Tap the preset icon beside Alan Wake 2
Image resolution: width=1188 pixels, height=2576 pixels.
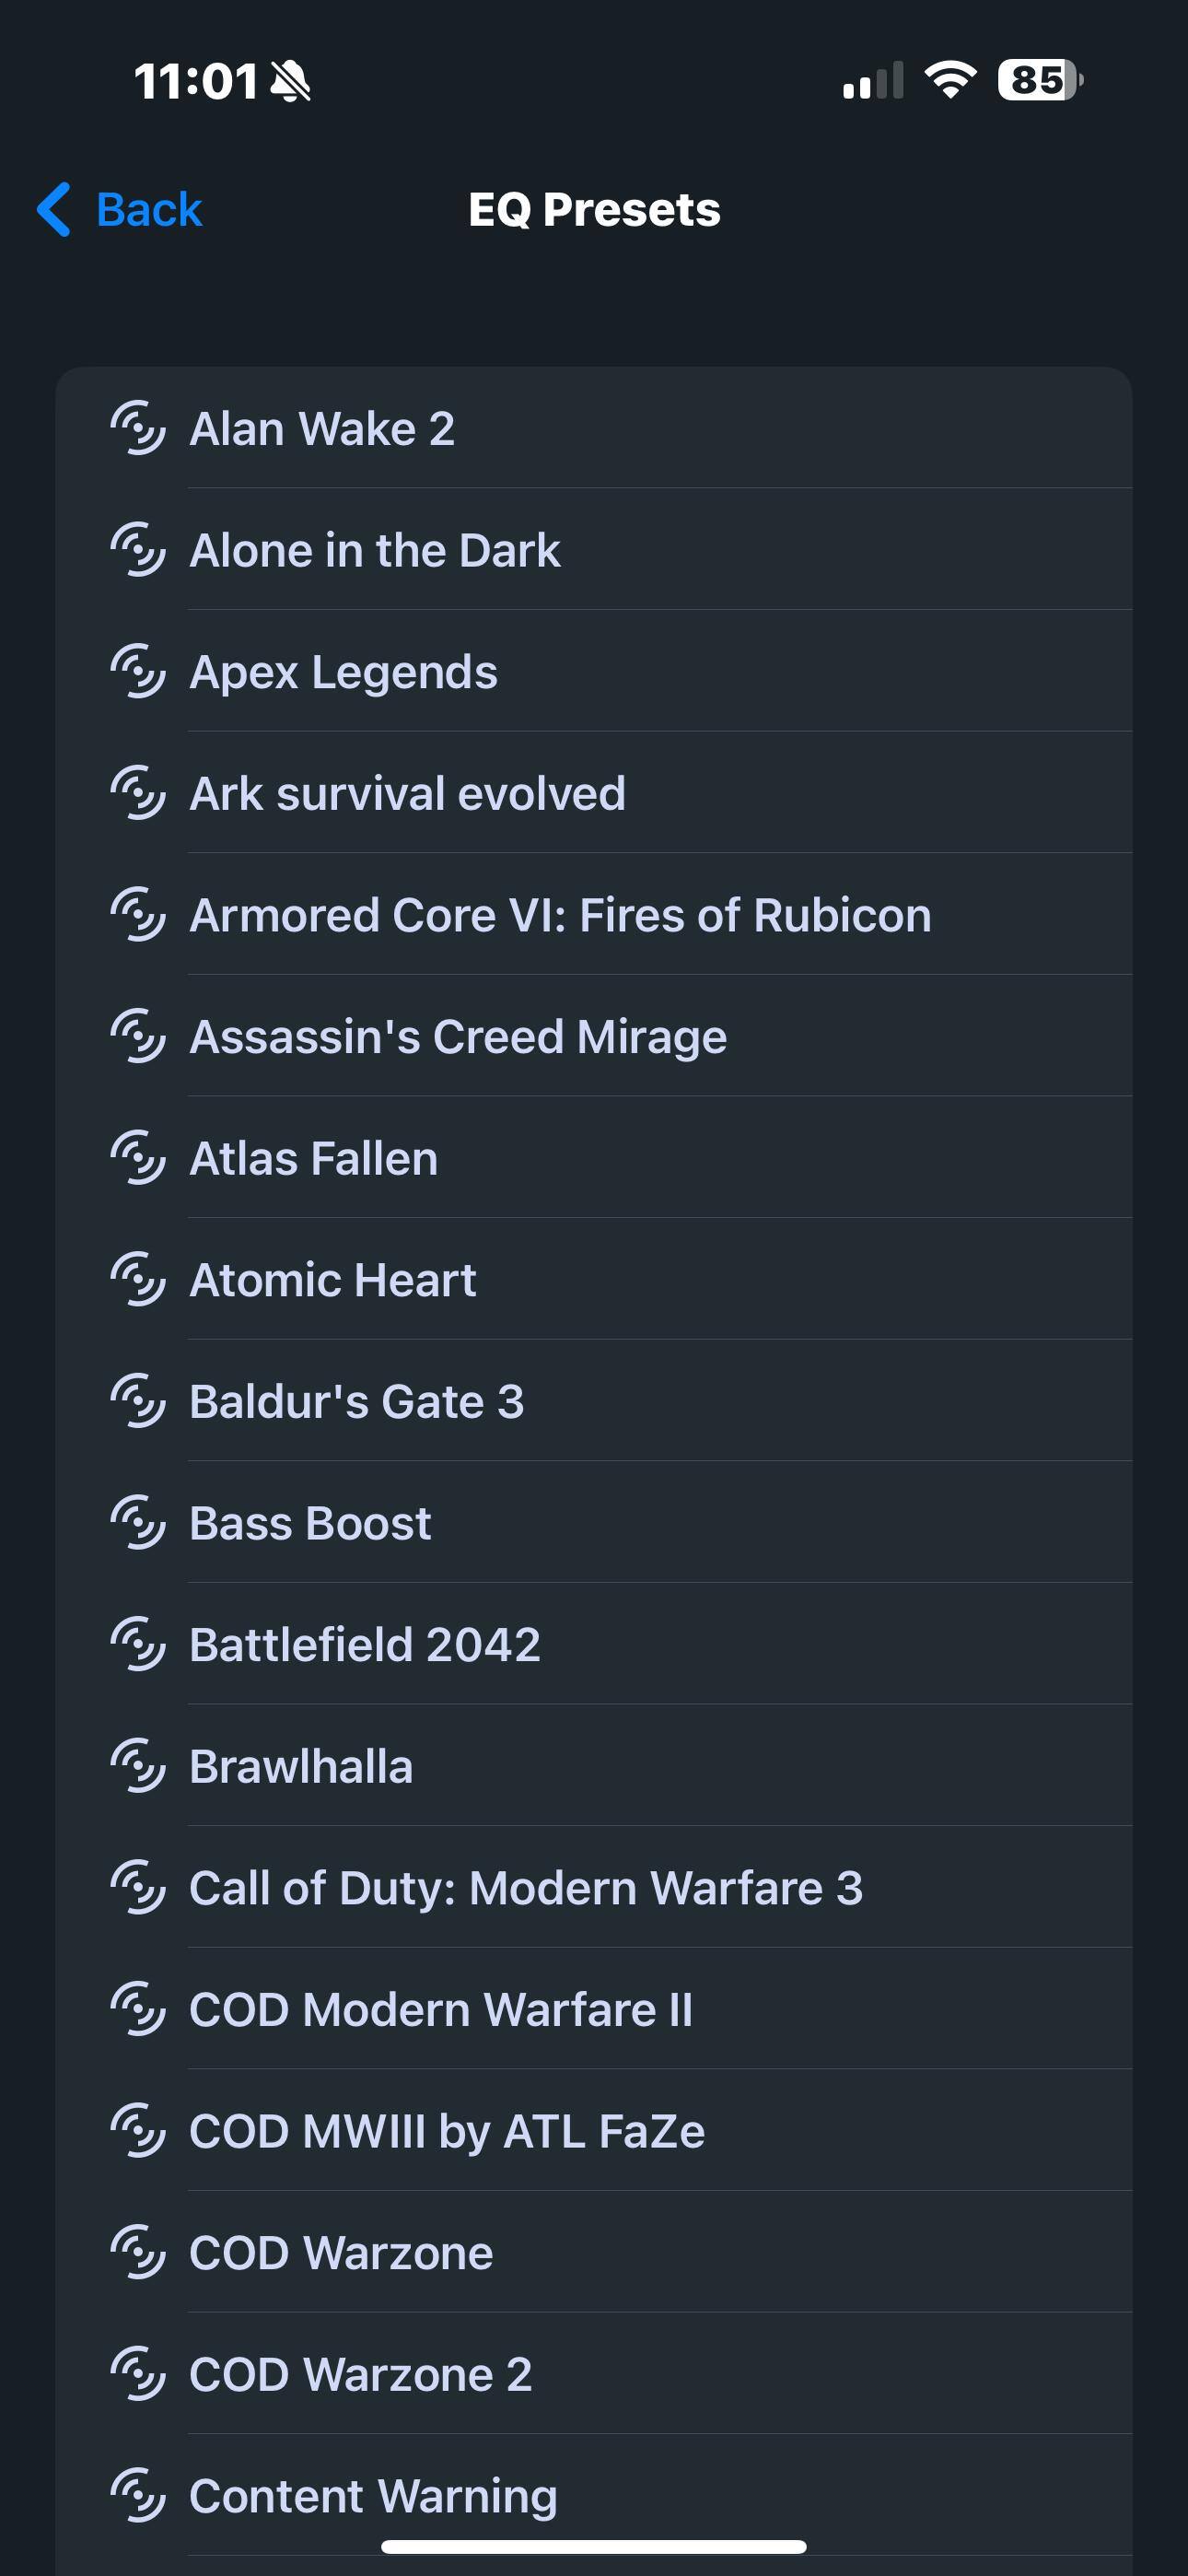tap(137, 428)
